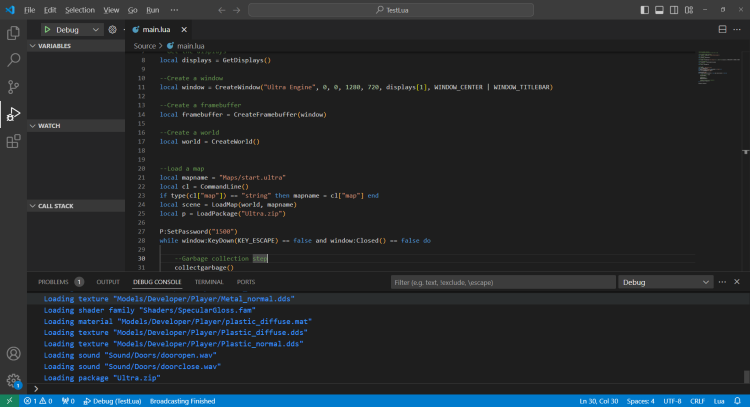
Task: Click CRLF line ending in status bar
Action: (698, 400)
